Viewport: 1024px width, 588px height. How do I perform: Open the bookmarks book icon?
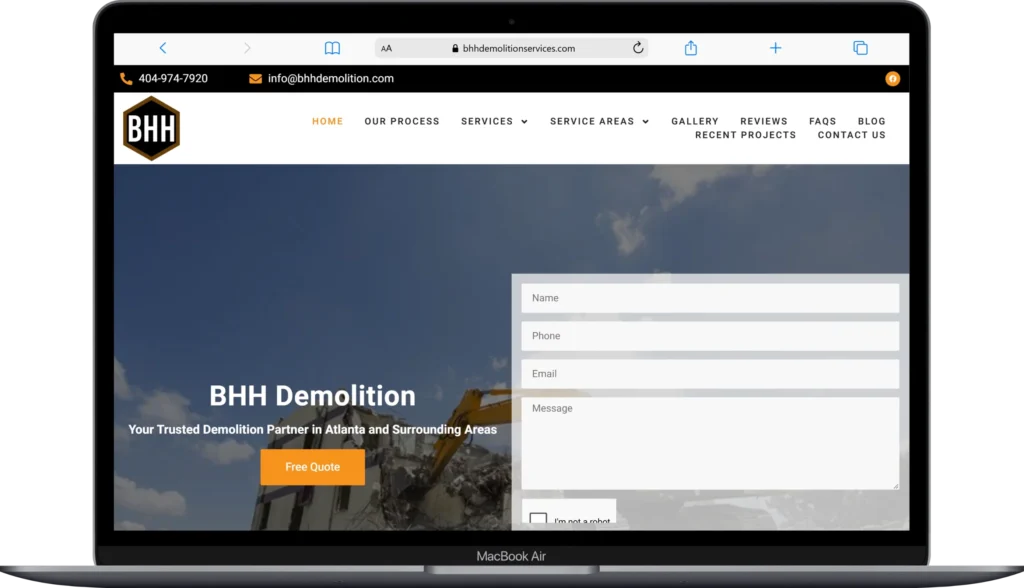pyautogui.click(x=332, y=48)
